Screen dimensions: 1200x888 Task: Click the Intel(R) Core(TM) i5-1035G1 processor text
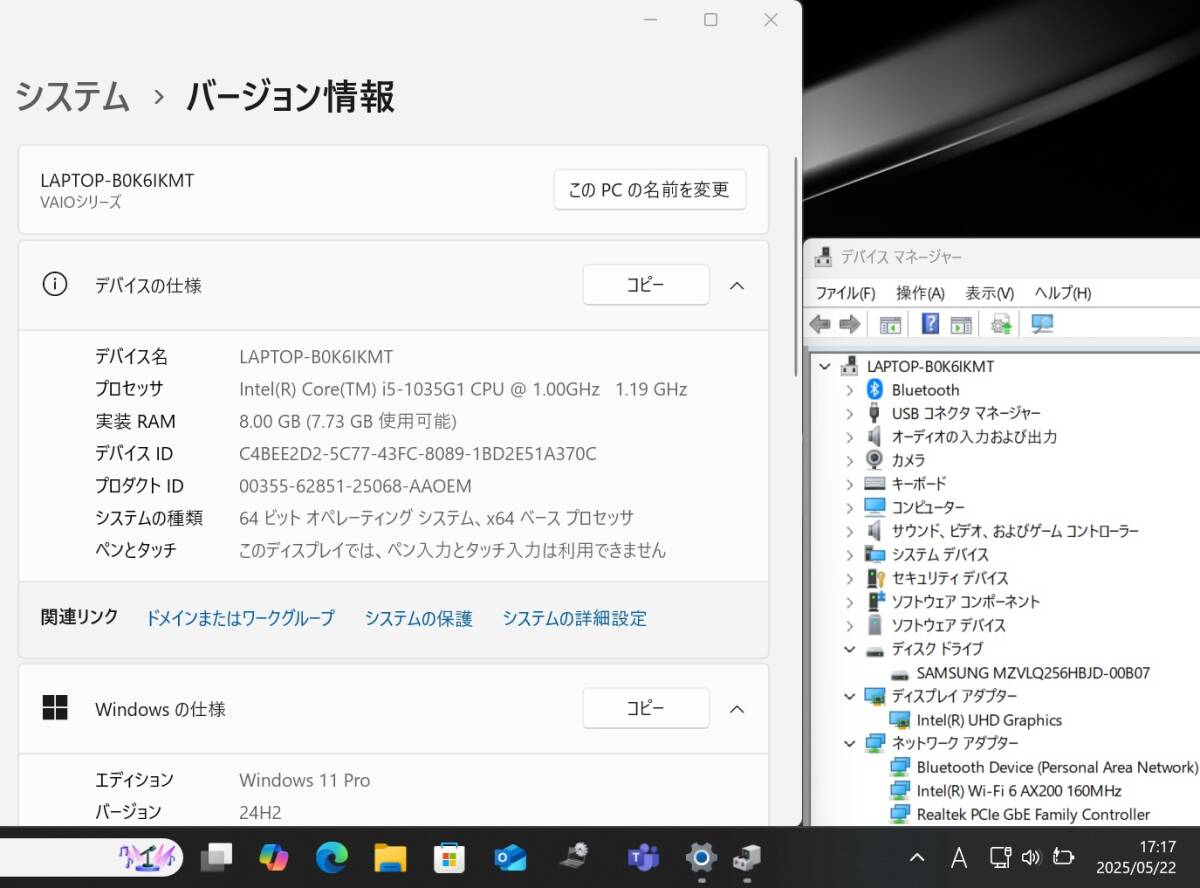(x=463, y=389)
